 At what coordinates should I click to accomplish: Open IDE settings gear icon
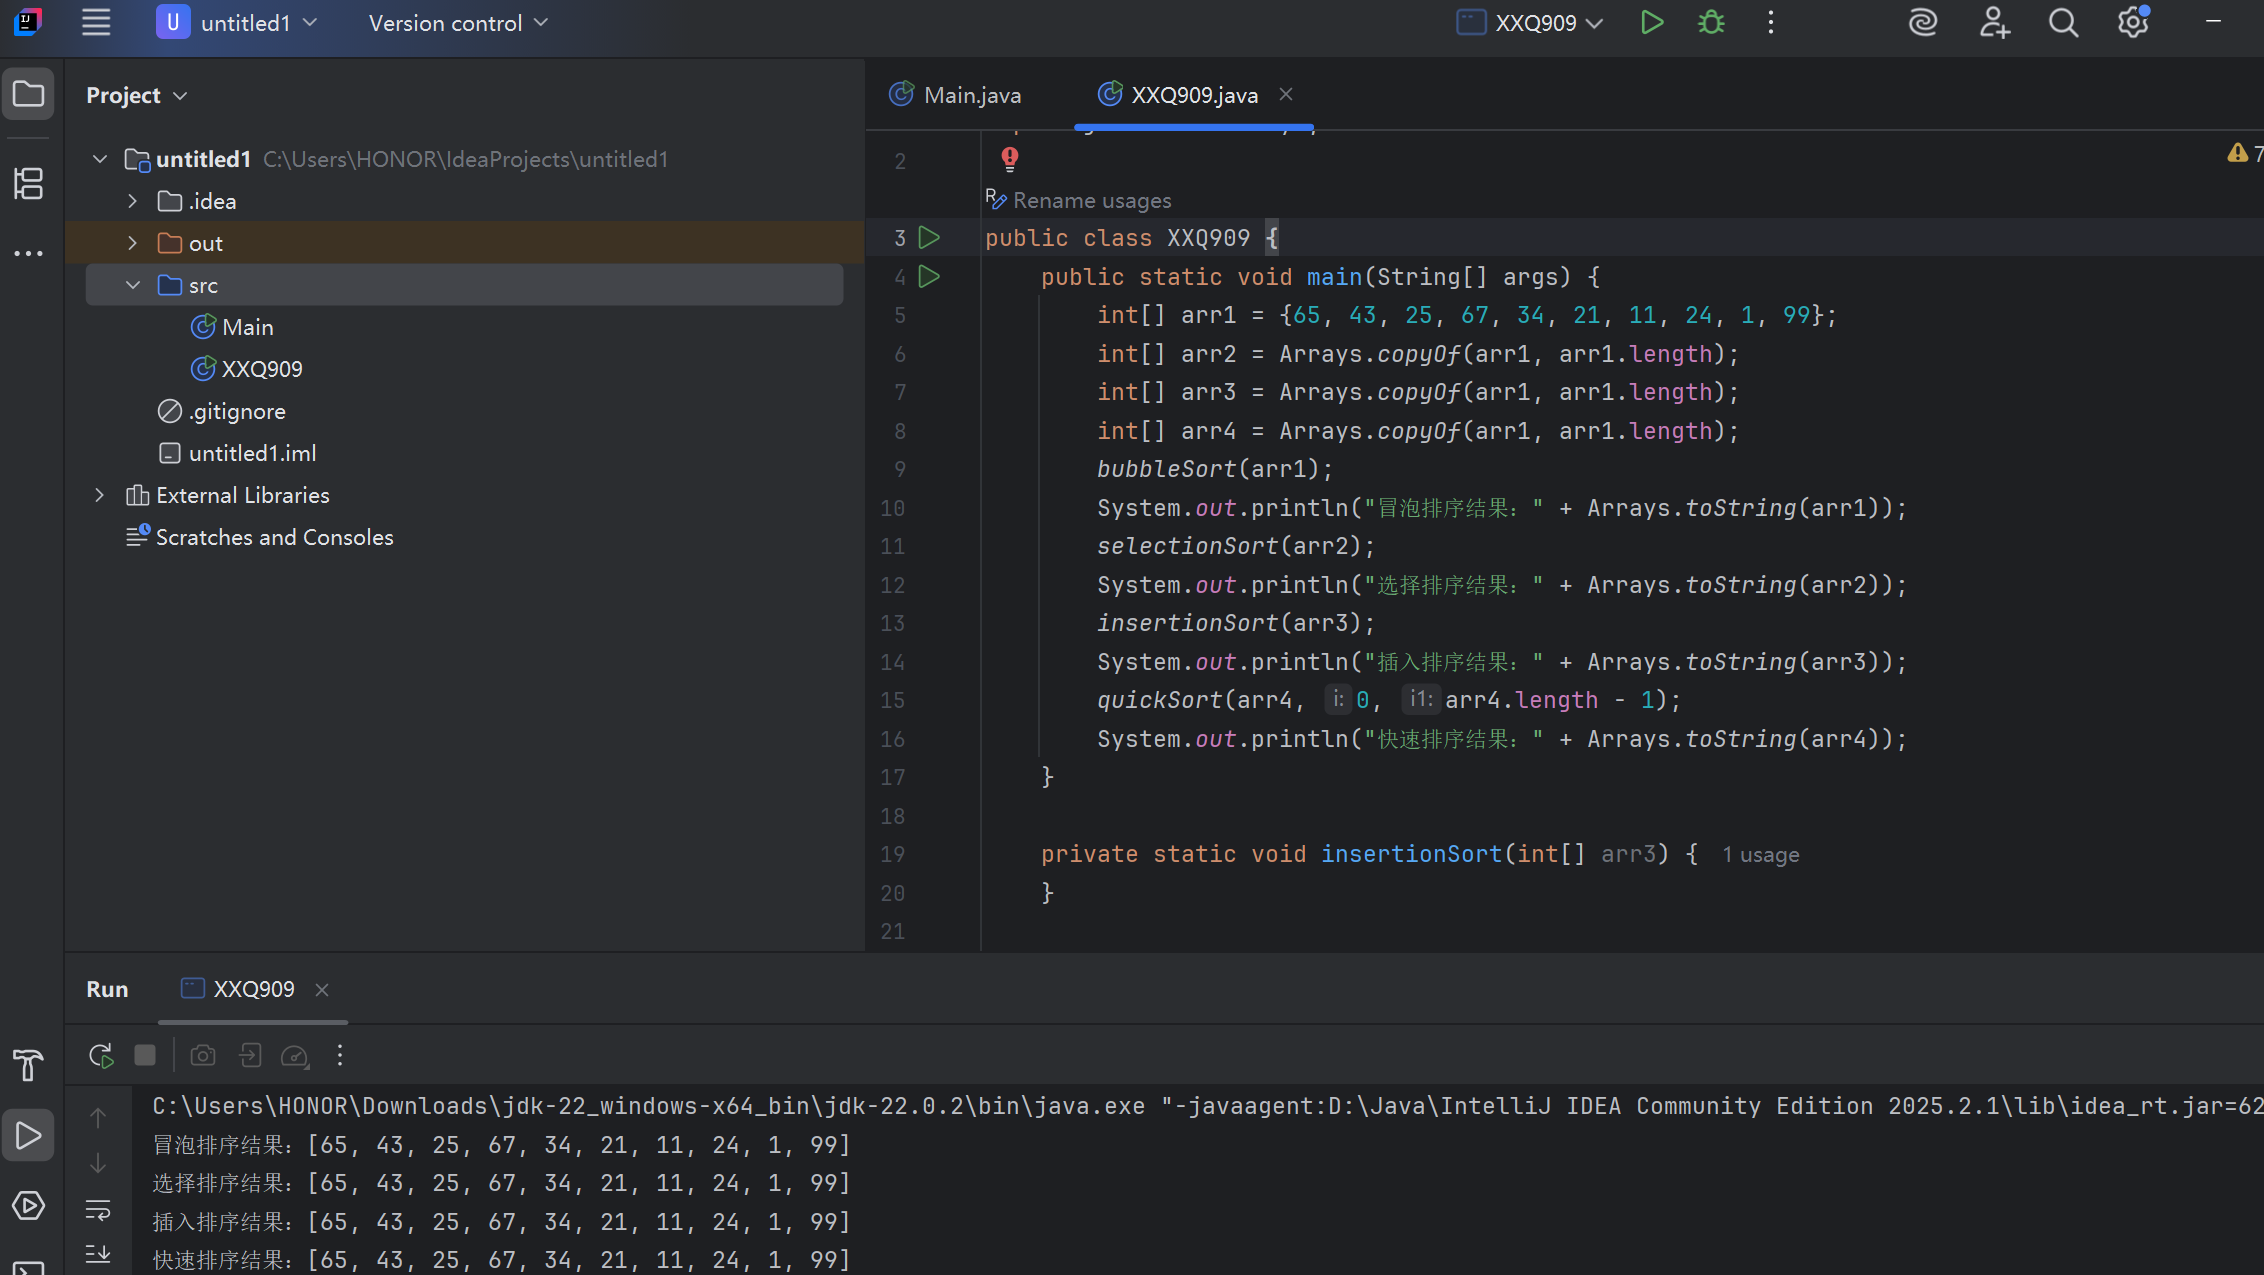[x=2132, y=22]
